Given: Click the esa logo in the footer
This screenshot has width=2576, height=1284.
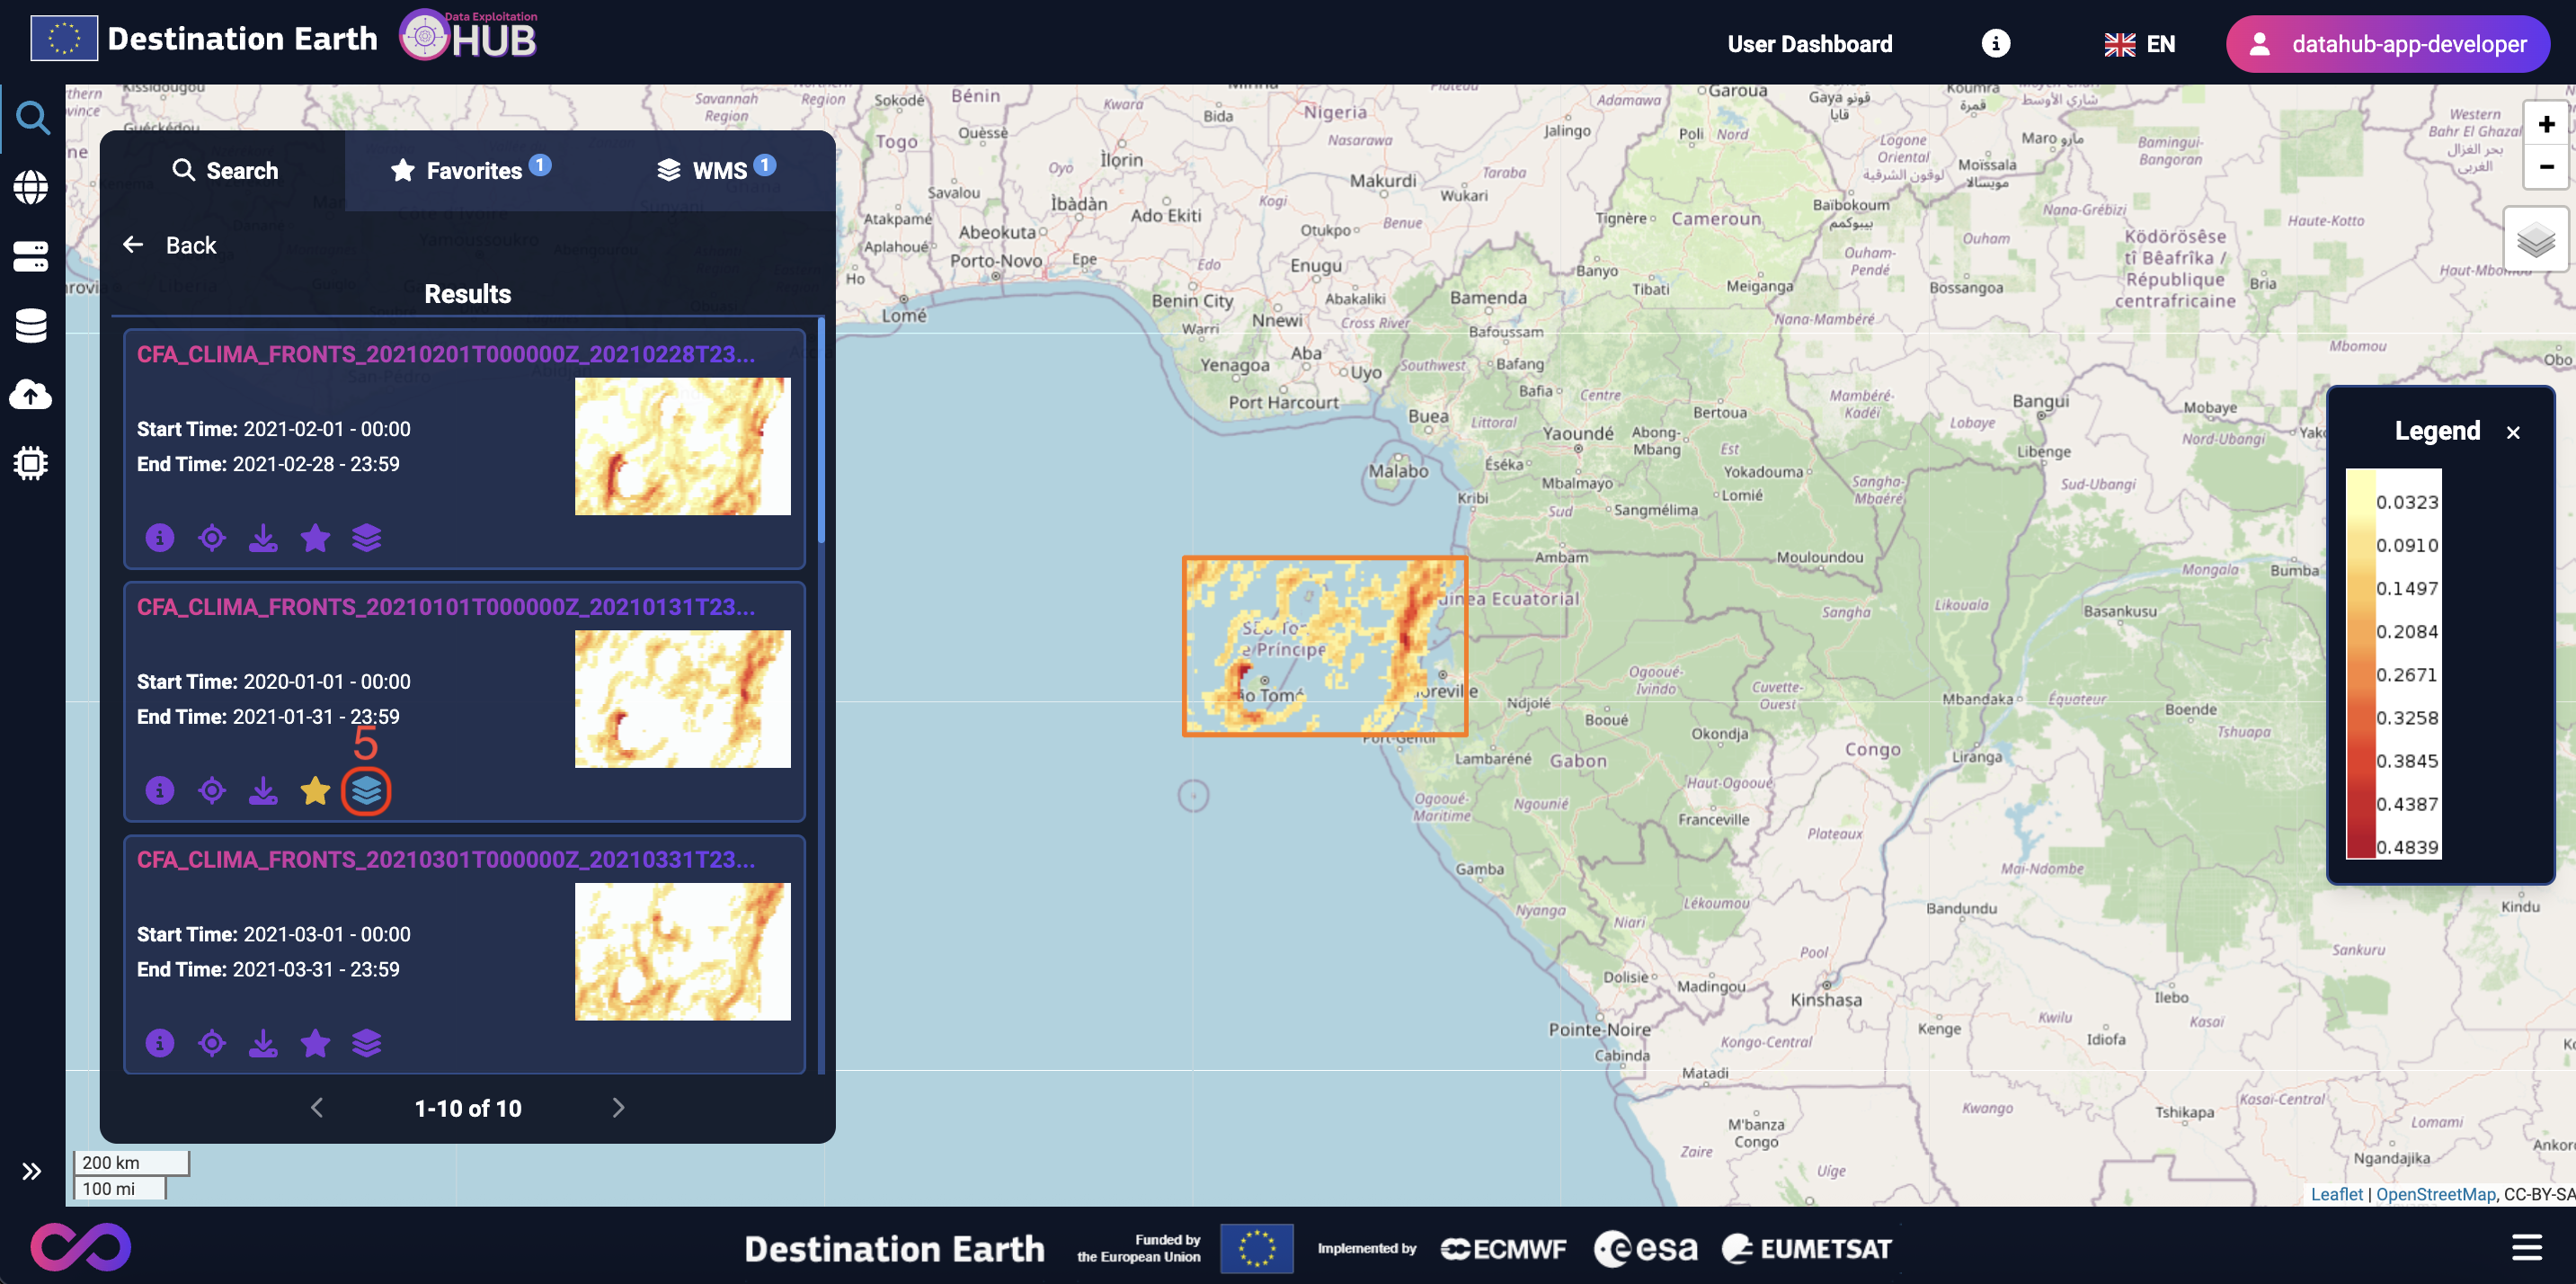Looking at the screenshot, I should coord(1646,1248).
